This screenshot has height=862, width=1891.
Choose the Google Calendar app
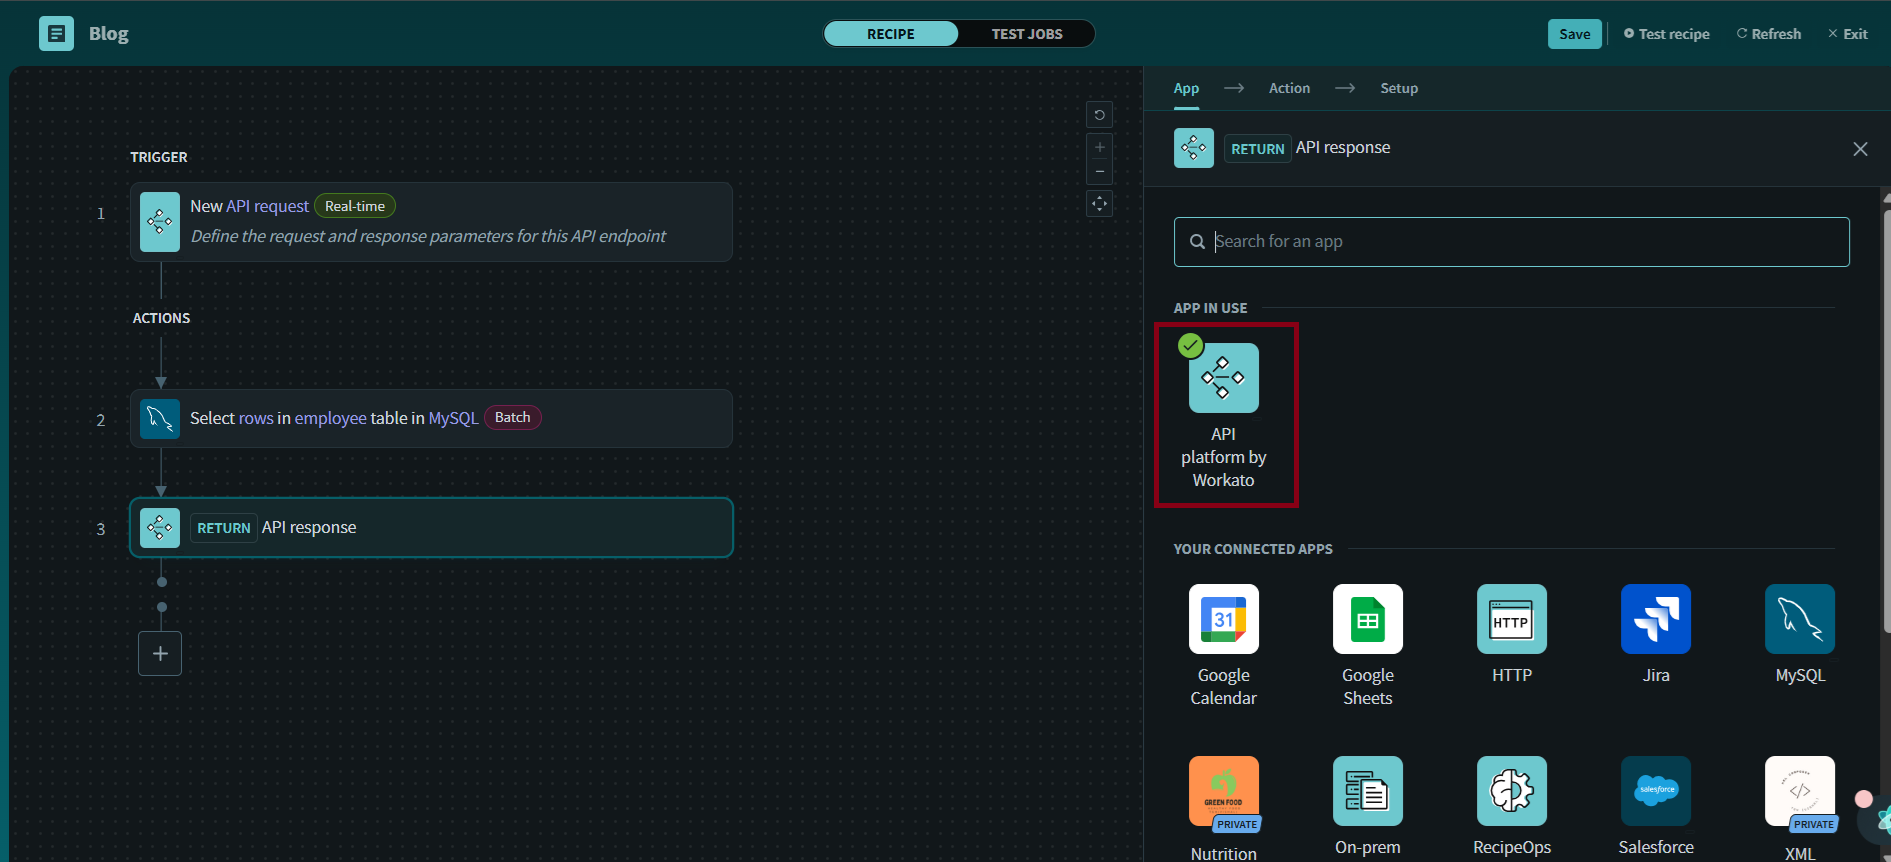(x=1224, y=646)
